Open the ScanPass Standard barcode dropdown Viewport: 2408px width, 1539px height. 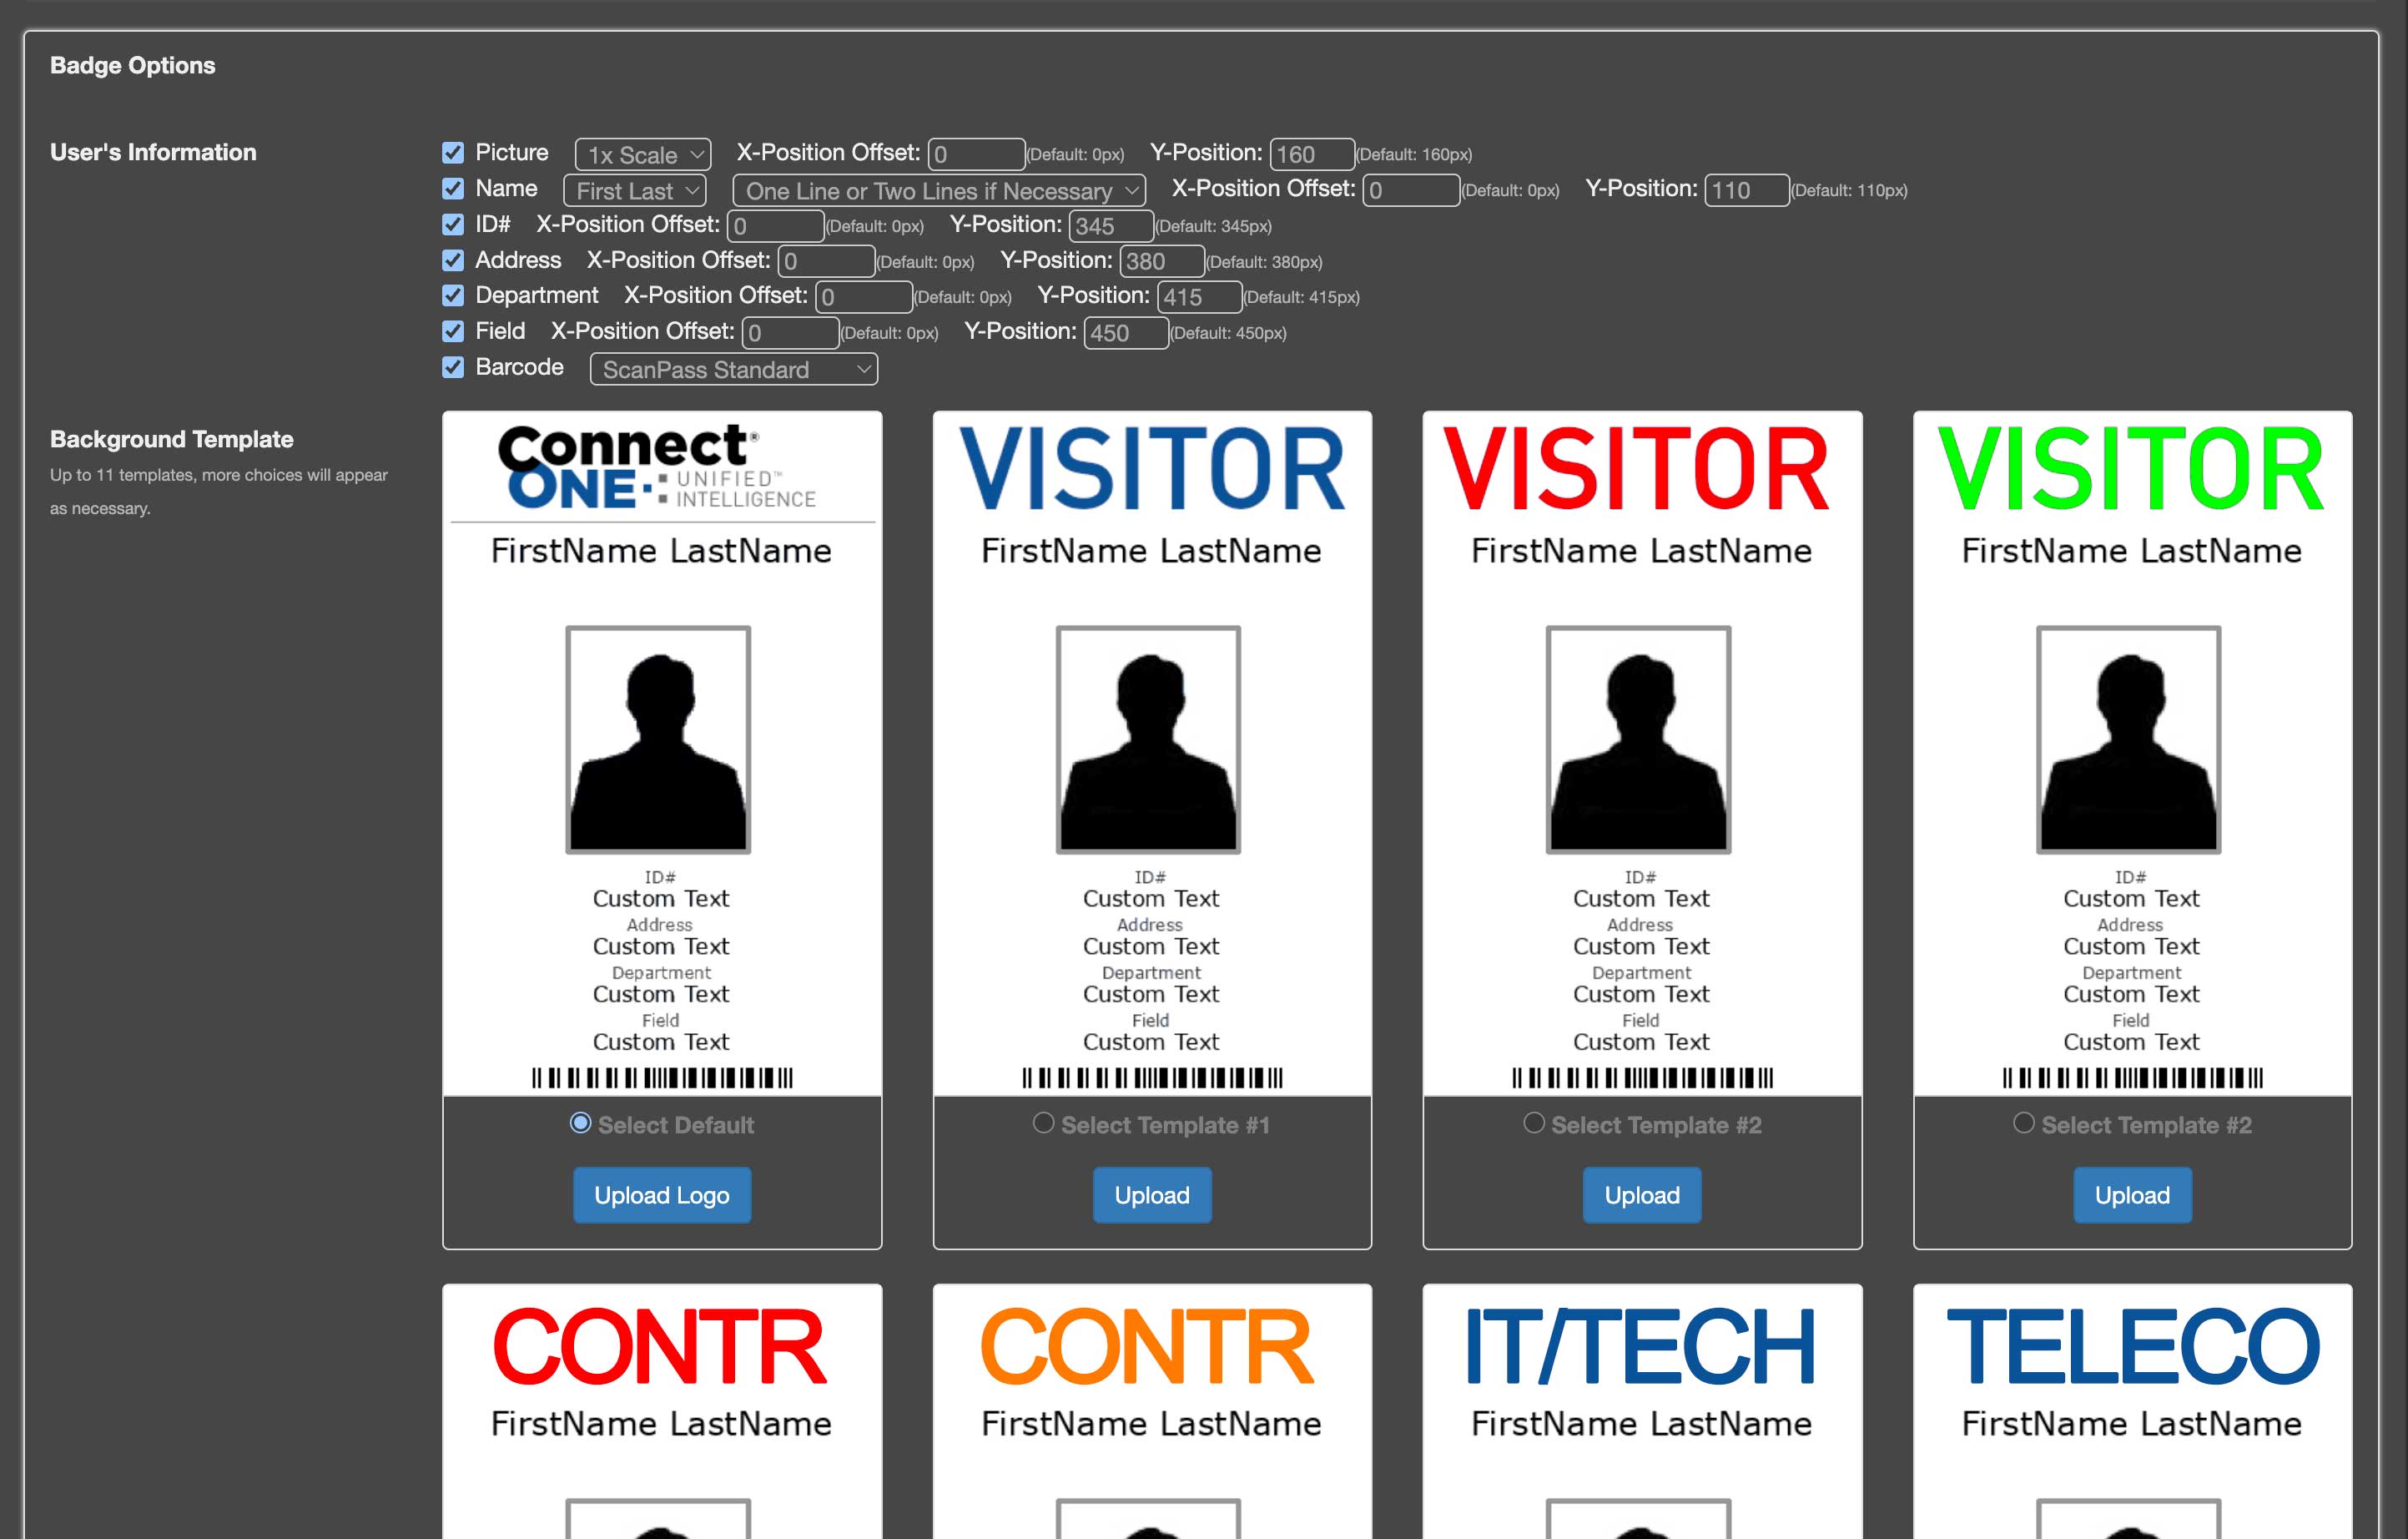pyautogui.click(x=734, y=370)
